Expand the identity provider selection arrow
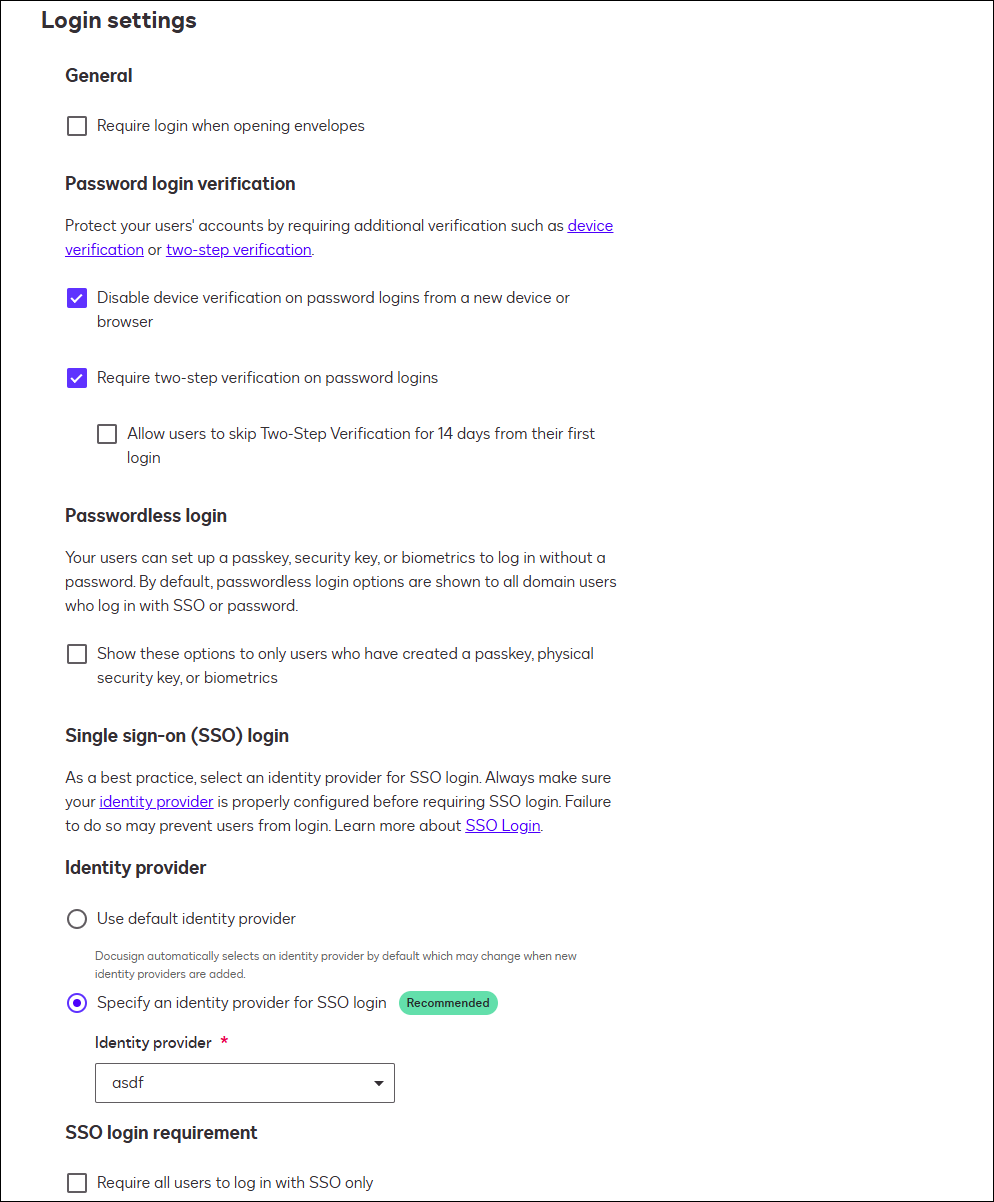This screenshot has width=994, height=1202. coord(378,1083)
